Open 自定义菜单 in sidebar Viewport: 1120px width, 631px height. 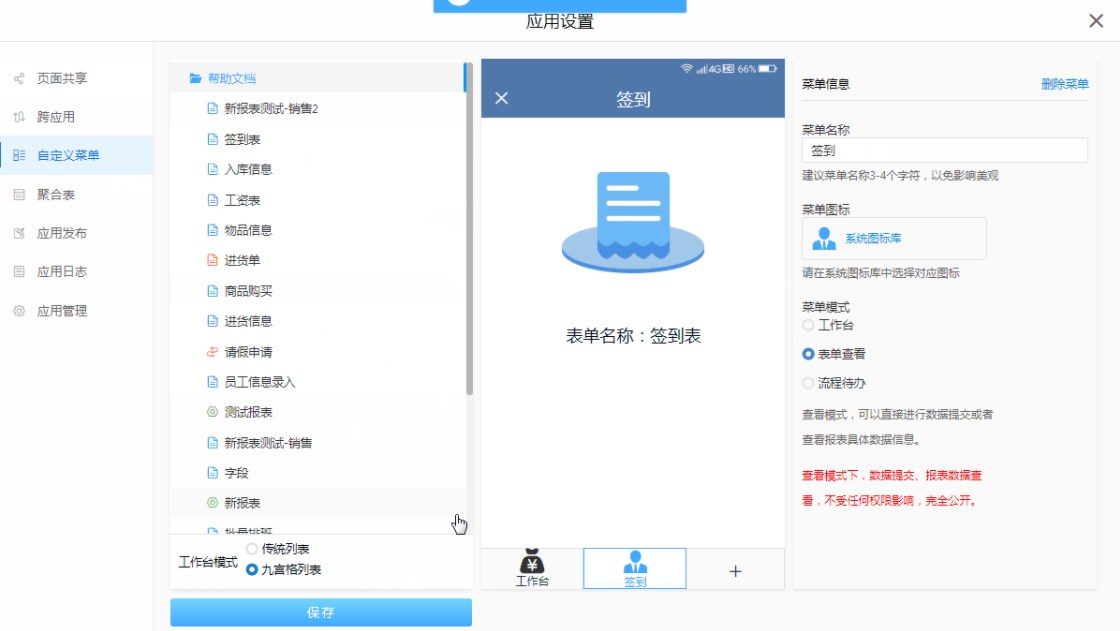68,155
